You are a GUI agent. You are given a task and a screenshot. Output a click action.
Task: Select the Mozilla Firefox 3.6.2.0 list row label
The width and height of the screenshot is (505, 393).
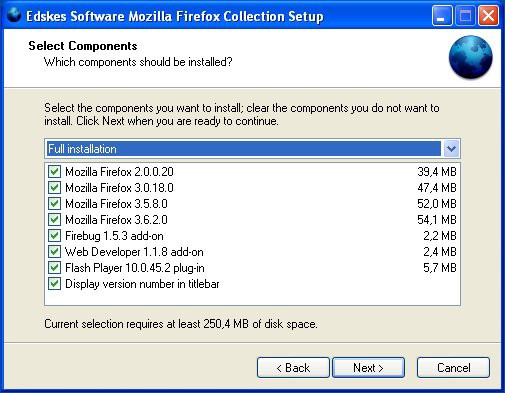click(x=116, y=220)
